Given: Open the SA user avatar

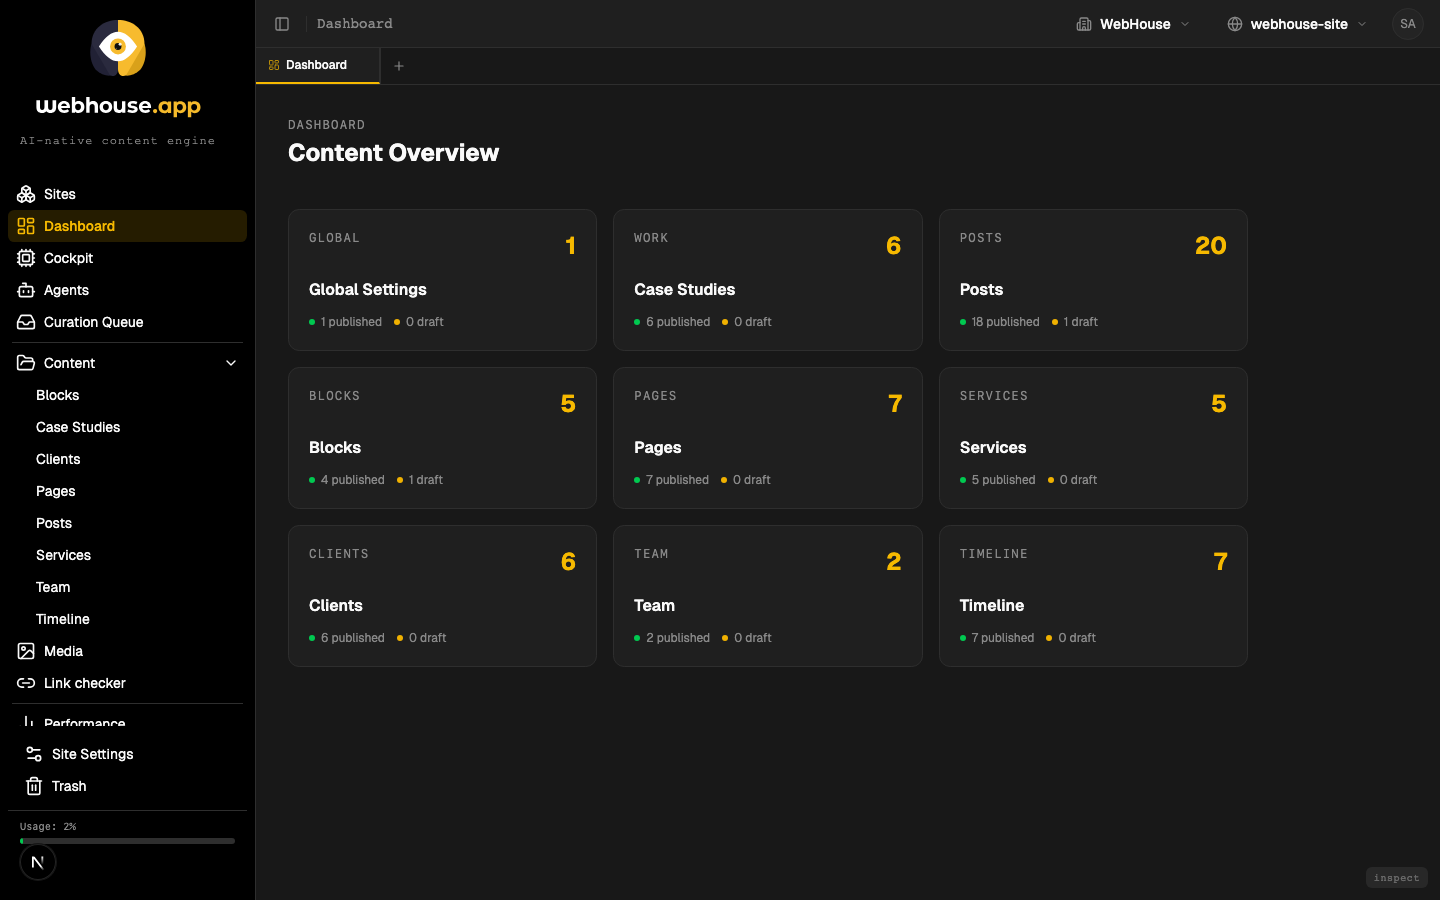Looking at the screenshot, I should pos(1408,24).
